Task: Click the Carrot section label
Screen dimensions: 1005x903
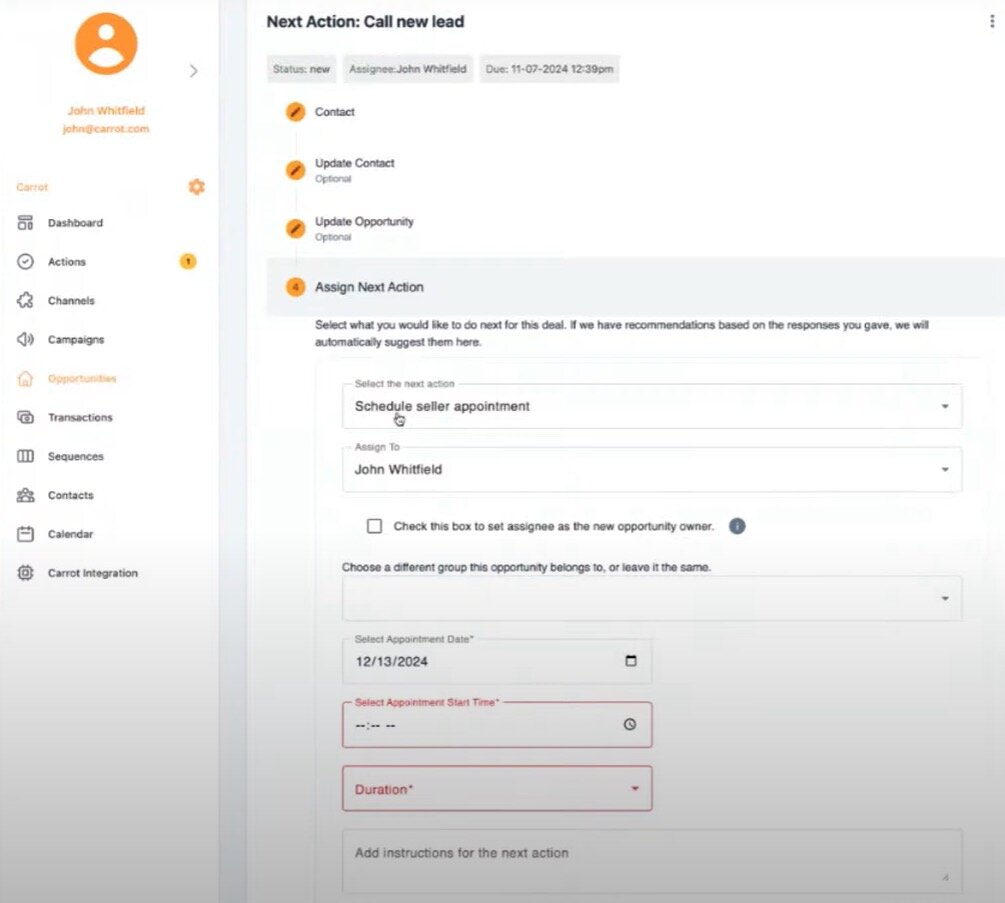Action: (32, 187)
